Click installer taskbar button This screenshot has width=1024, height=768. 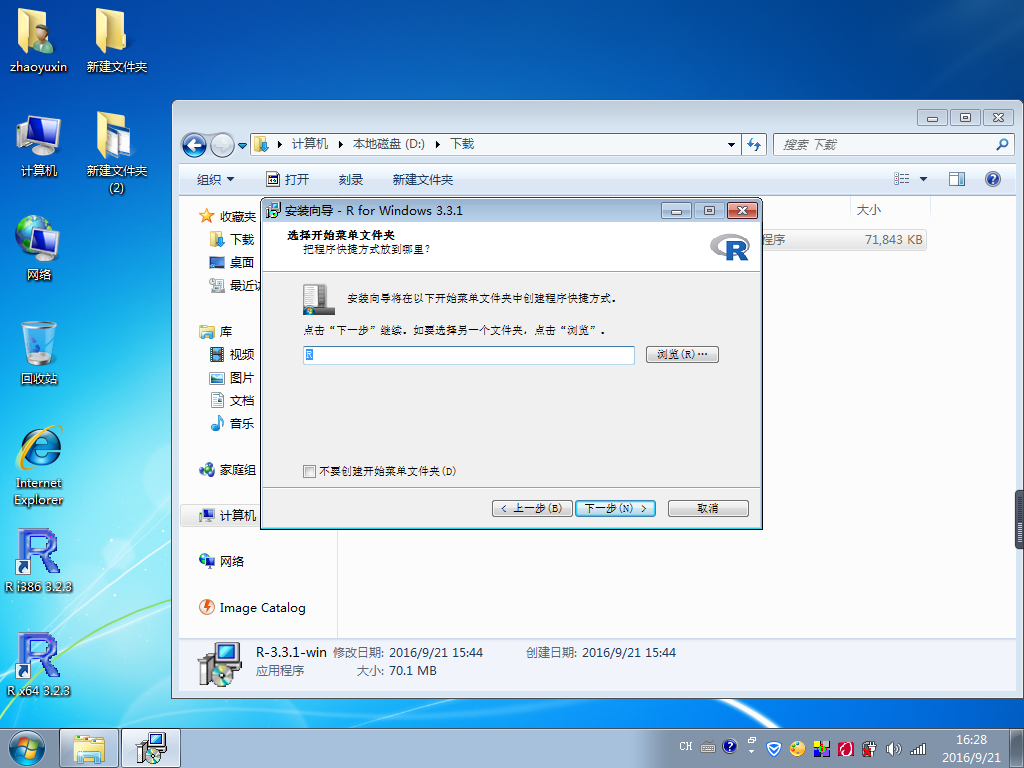click(x=151, y=748)
